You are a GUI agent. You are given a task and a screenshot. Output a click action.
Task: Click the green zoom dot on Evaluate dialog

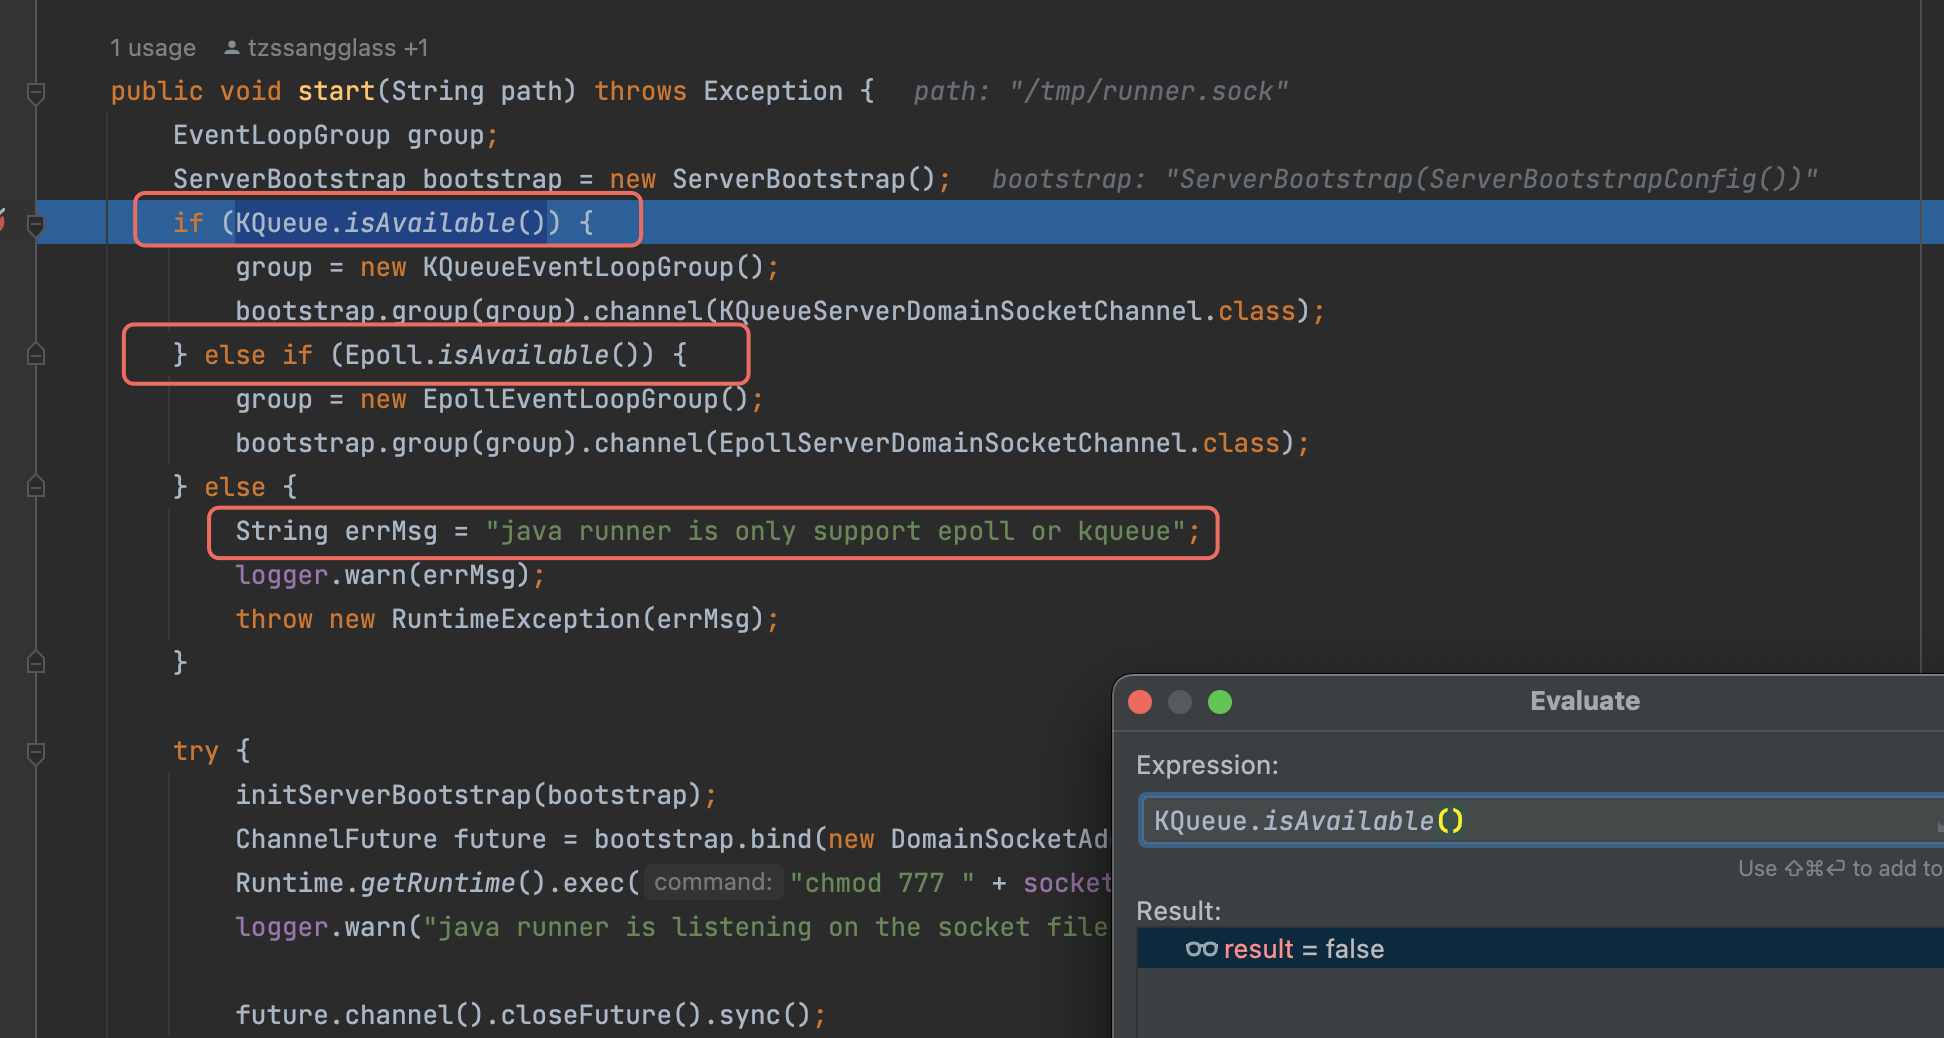coord(1220,702)
